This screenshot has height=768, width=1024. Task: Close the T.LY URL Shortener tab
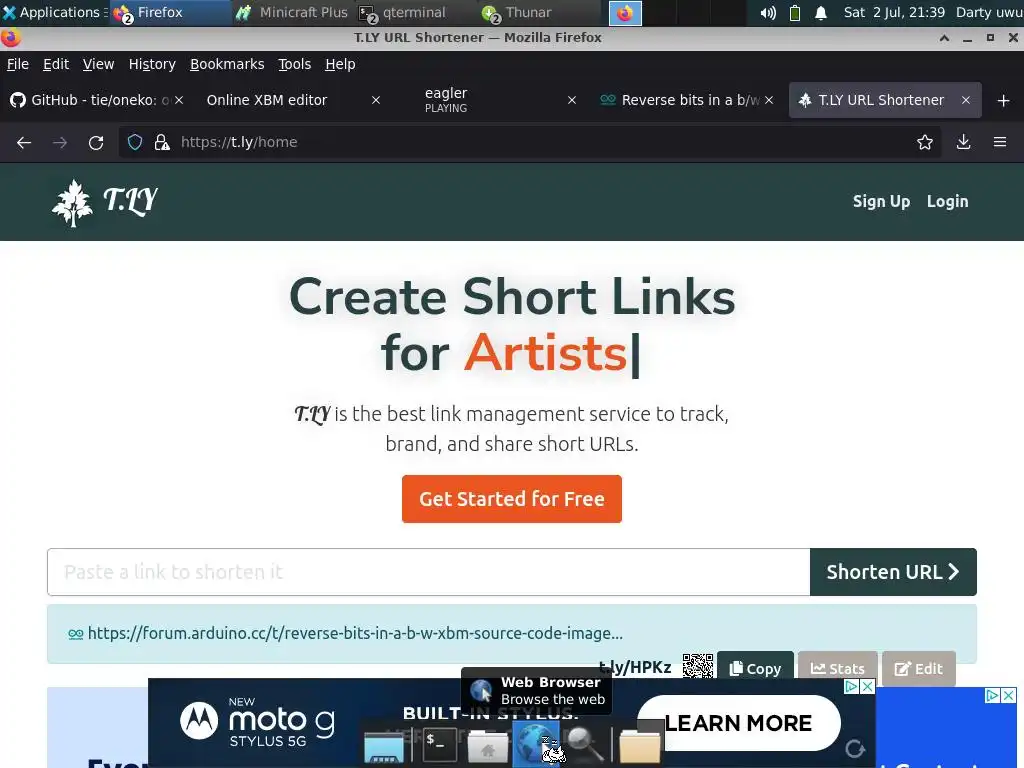965,100
